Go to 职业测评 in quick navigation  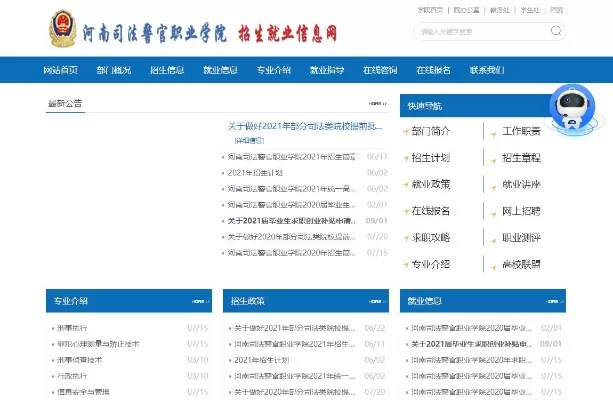tap(521, 238)
